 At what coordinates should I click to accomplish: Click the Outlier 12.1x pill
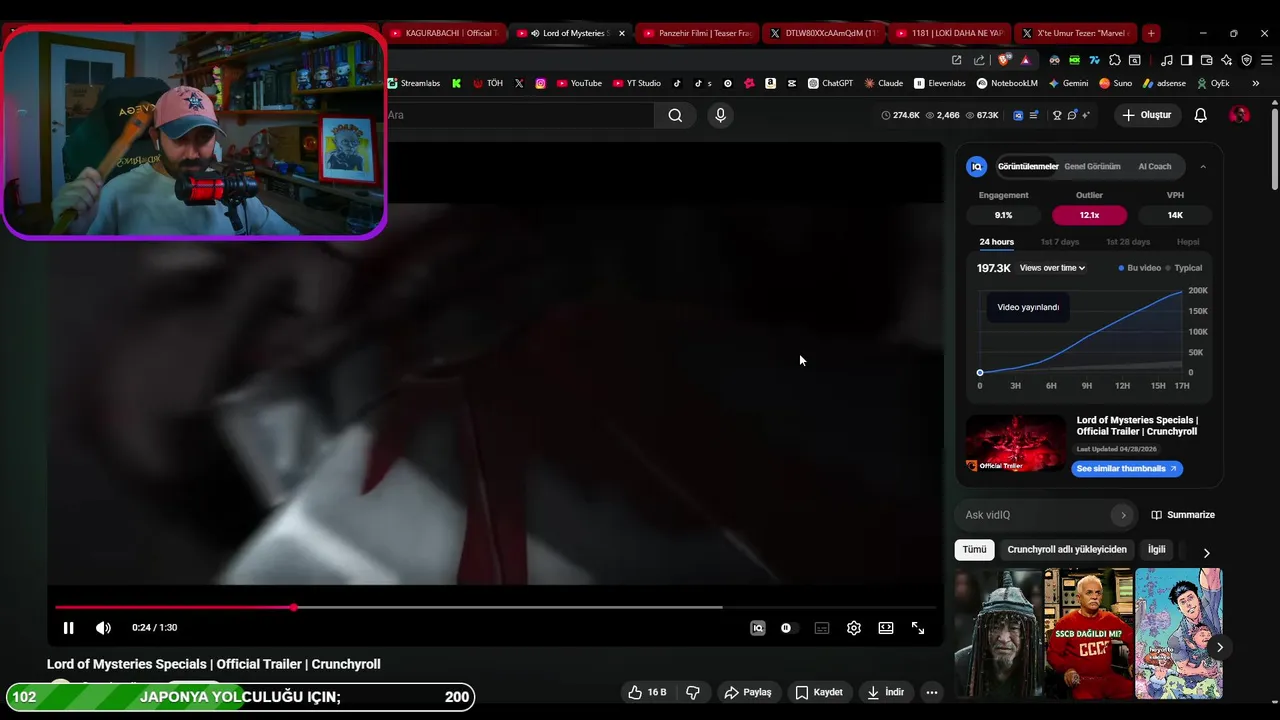click(x=1089, y=215)
